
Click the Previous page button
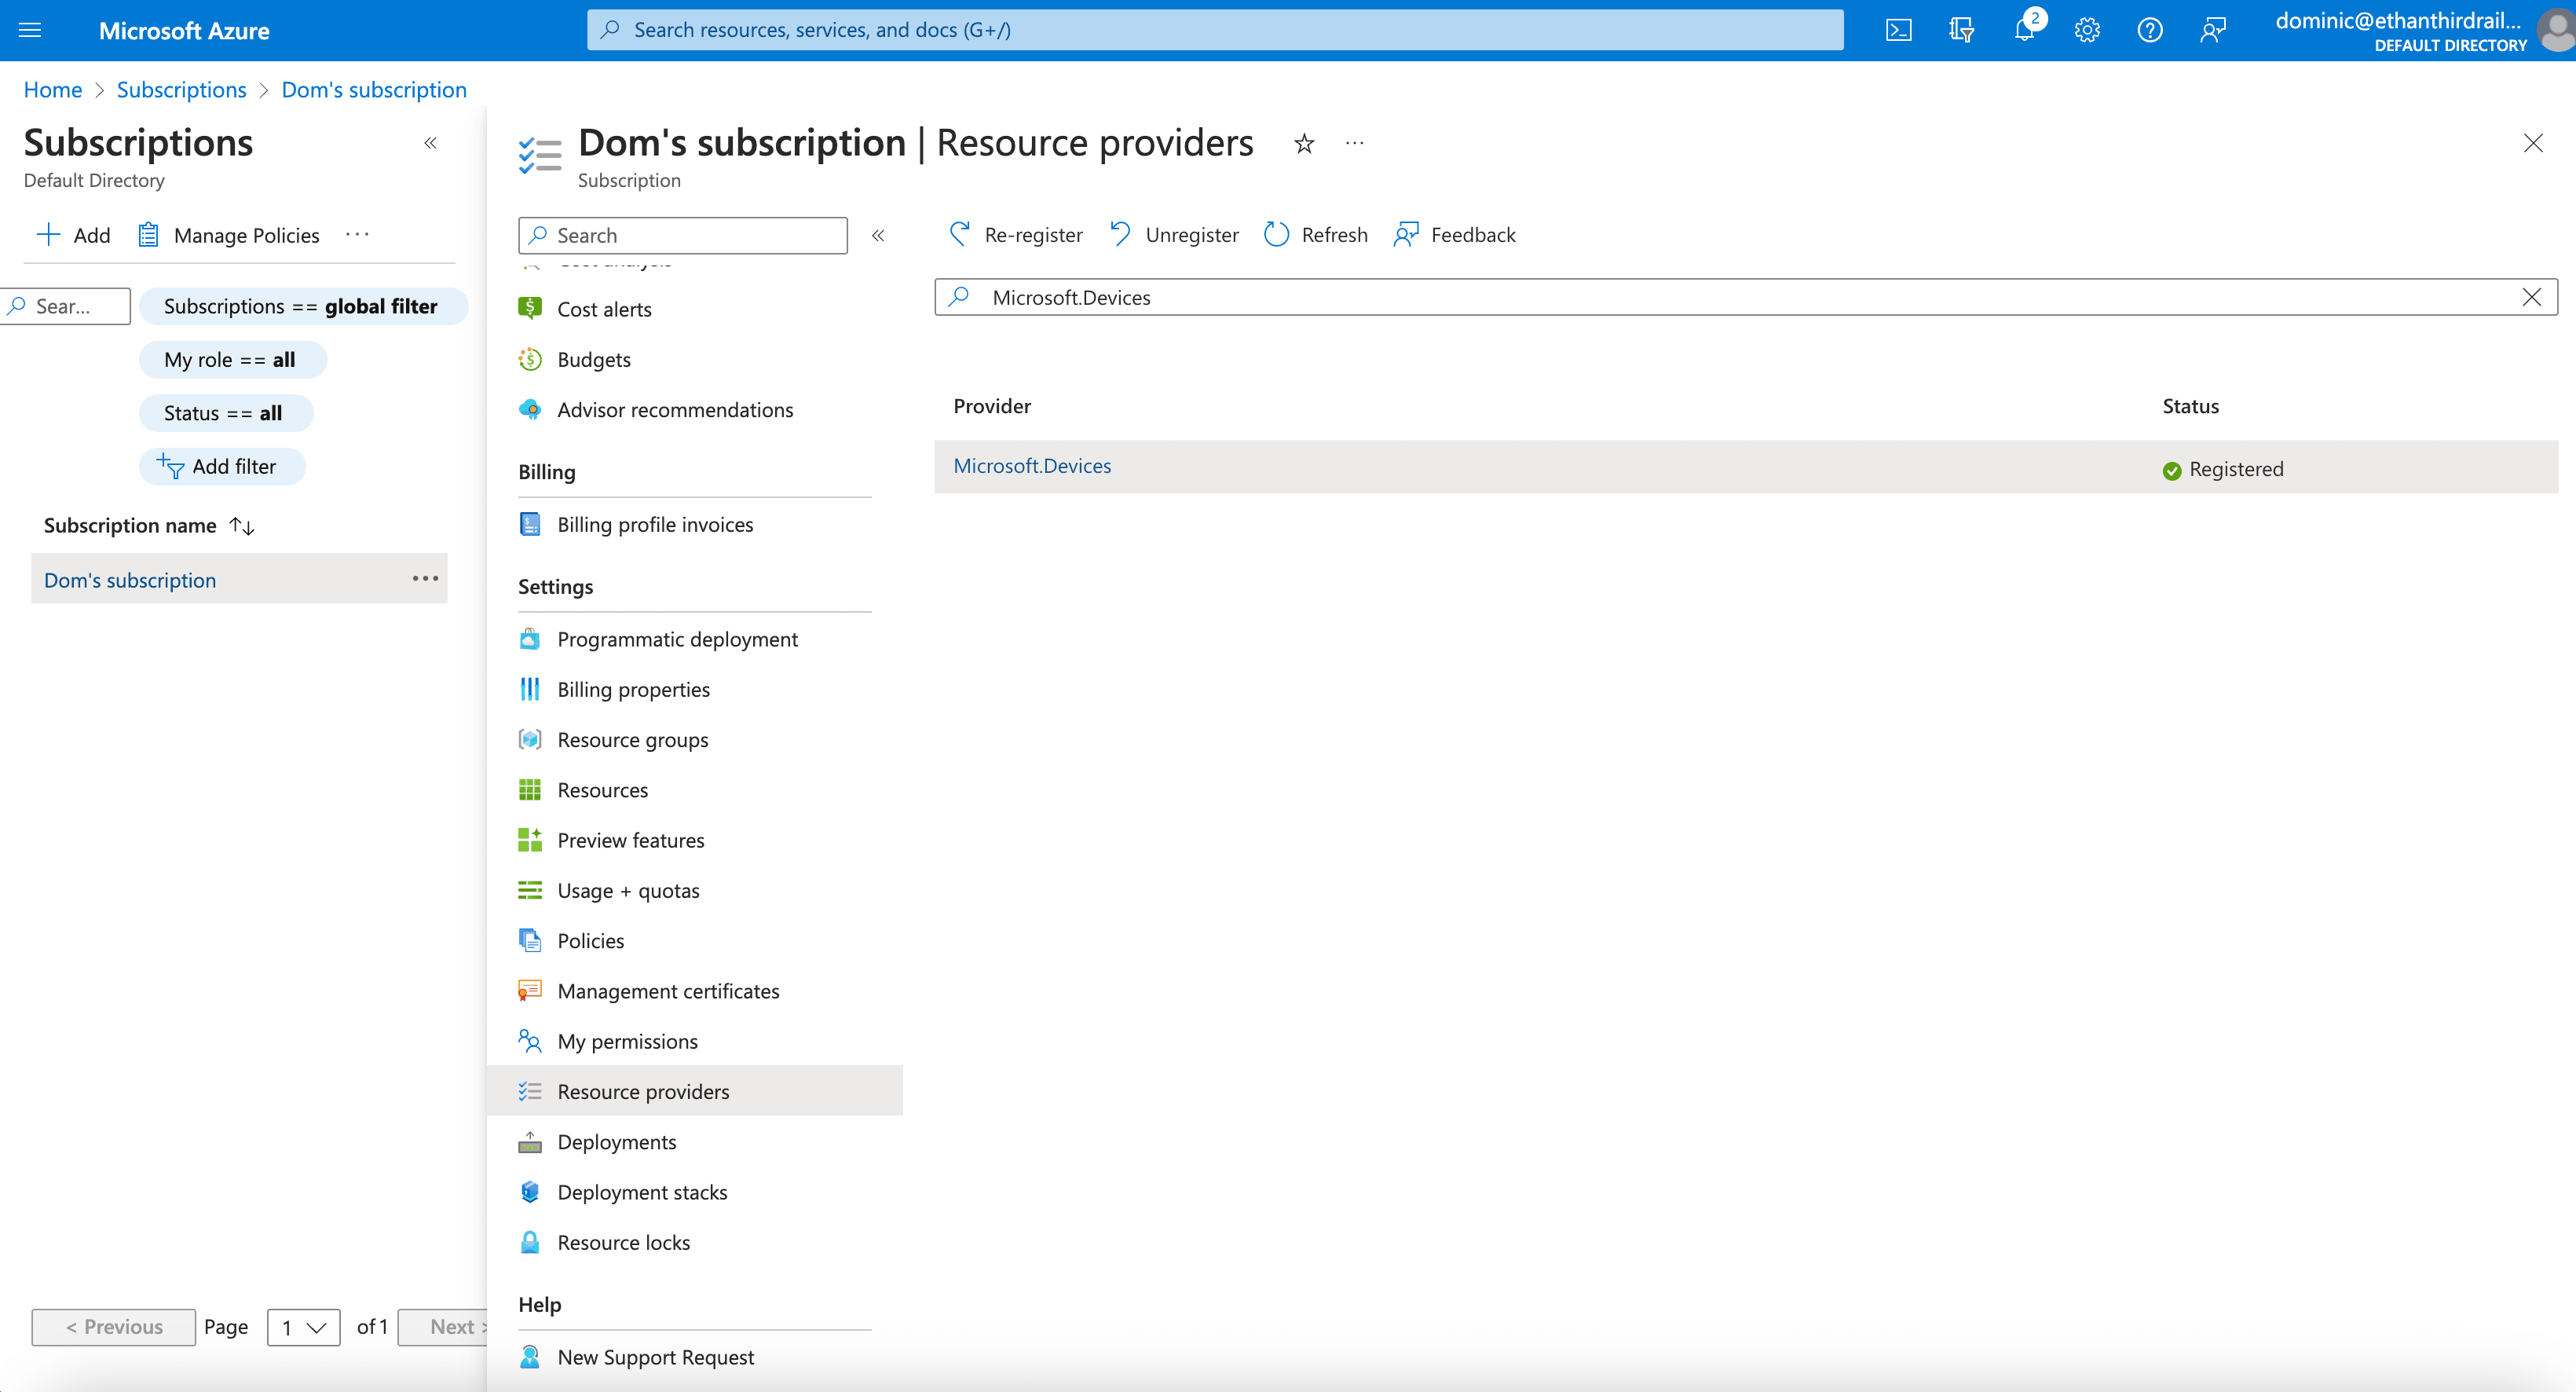point(113,1327)
